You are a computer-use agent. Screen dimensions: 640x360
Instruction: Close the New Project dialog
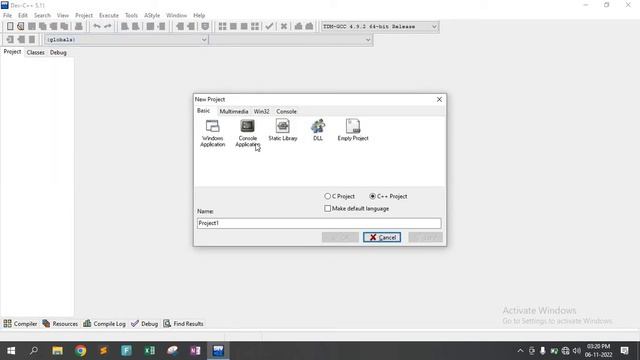click(x=439, y=99)
